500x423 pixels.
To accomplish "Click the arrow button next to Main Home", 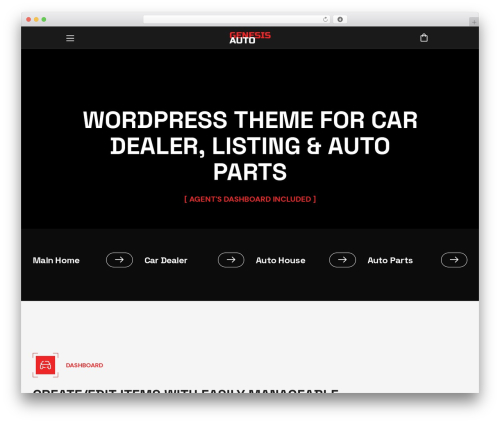I will coord(119,260).
